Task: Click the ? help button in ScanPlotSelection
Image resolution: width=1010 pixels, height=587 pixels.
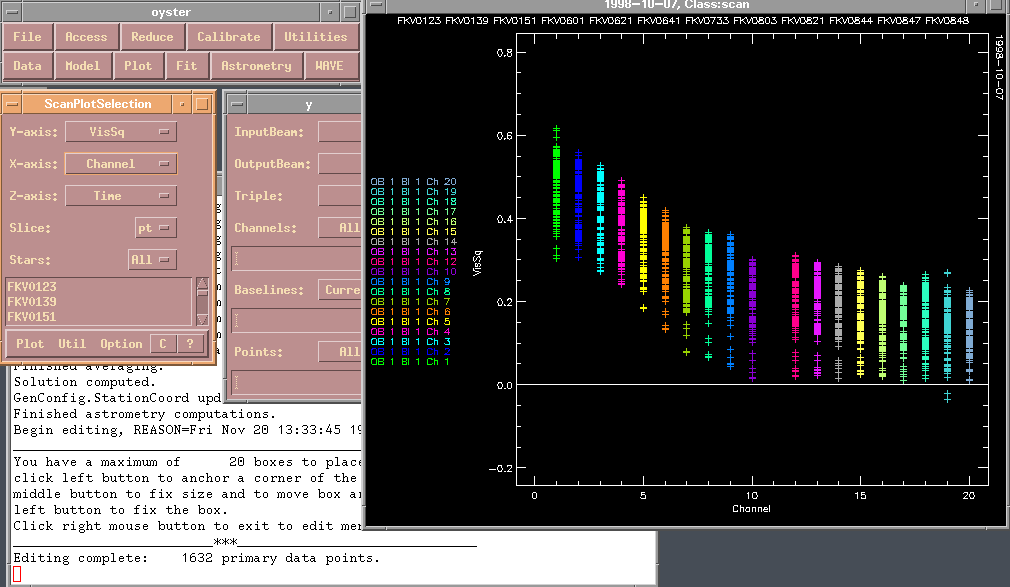Action: click(x=190, y=344)
